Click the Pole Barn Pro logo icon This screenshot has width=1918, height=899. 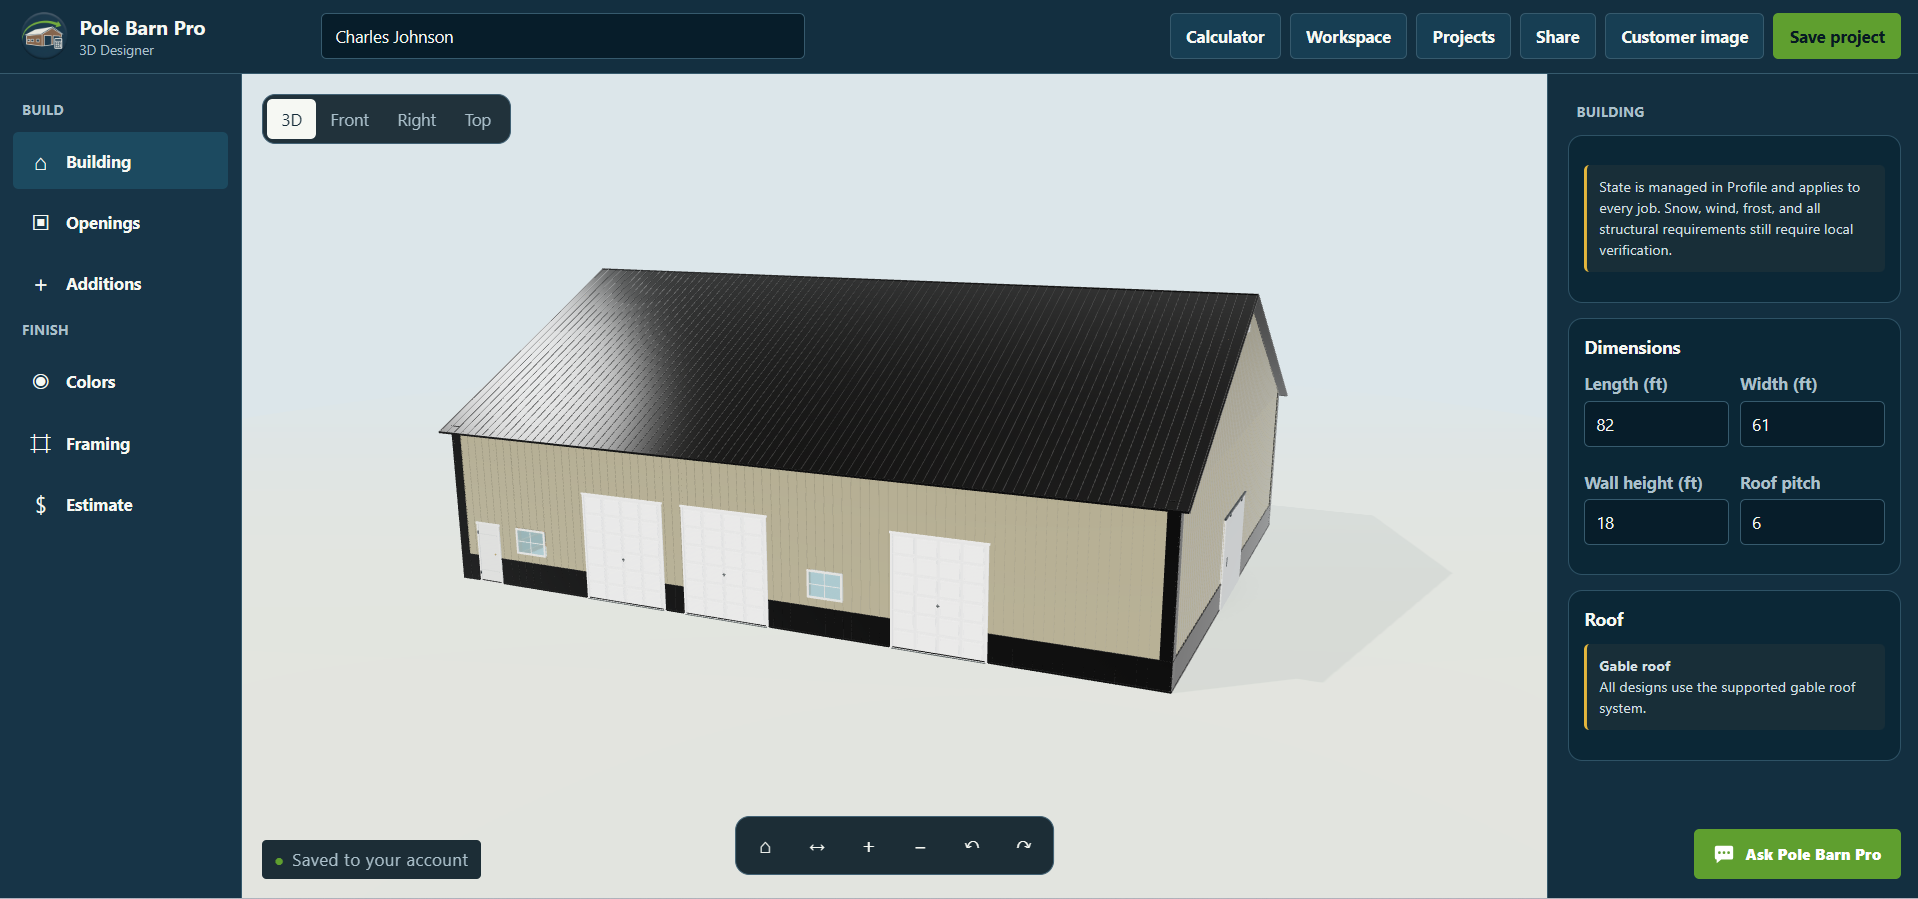tap(44, 36)
